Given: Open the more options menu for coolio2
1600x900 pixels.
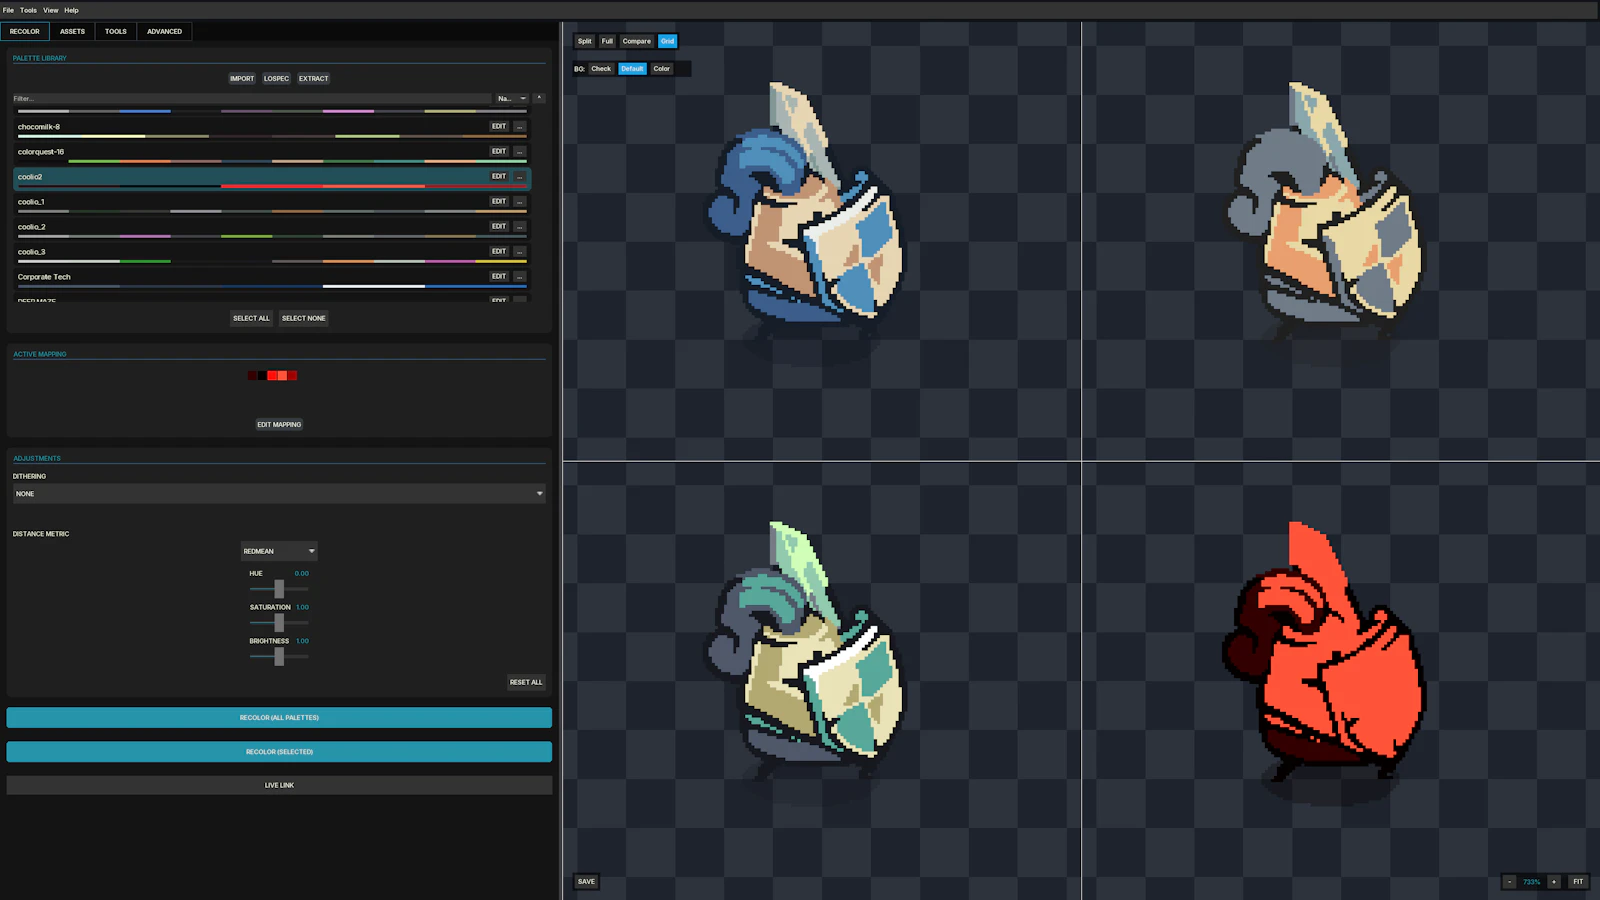Looking at the screenshot, I should pyautogui.click(x=519, y=177).
